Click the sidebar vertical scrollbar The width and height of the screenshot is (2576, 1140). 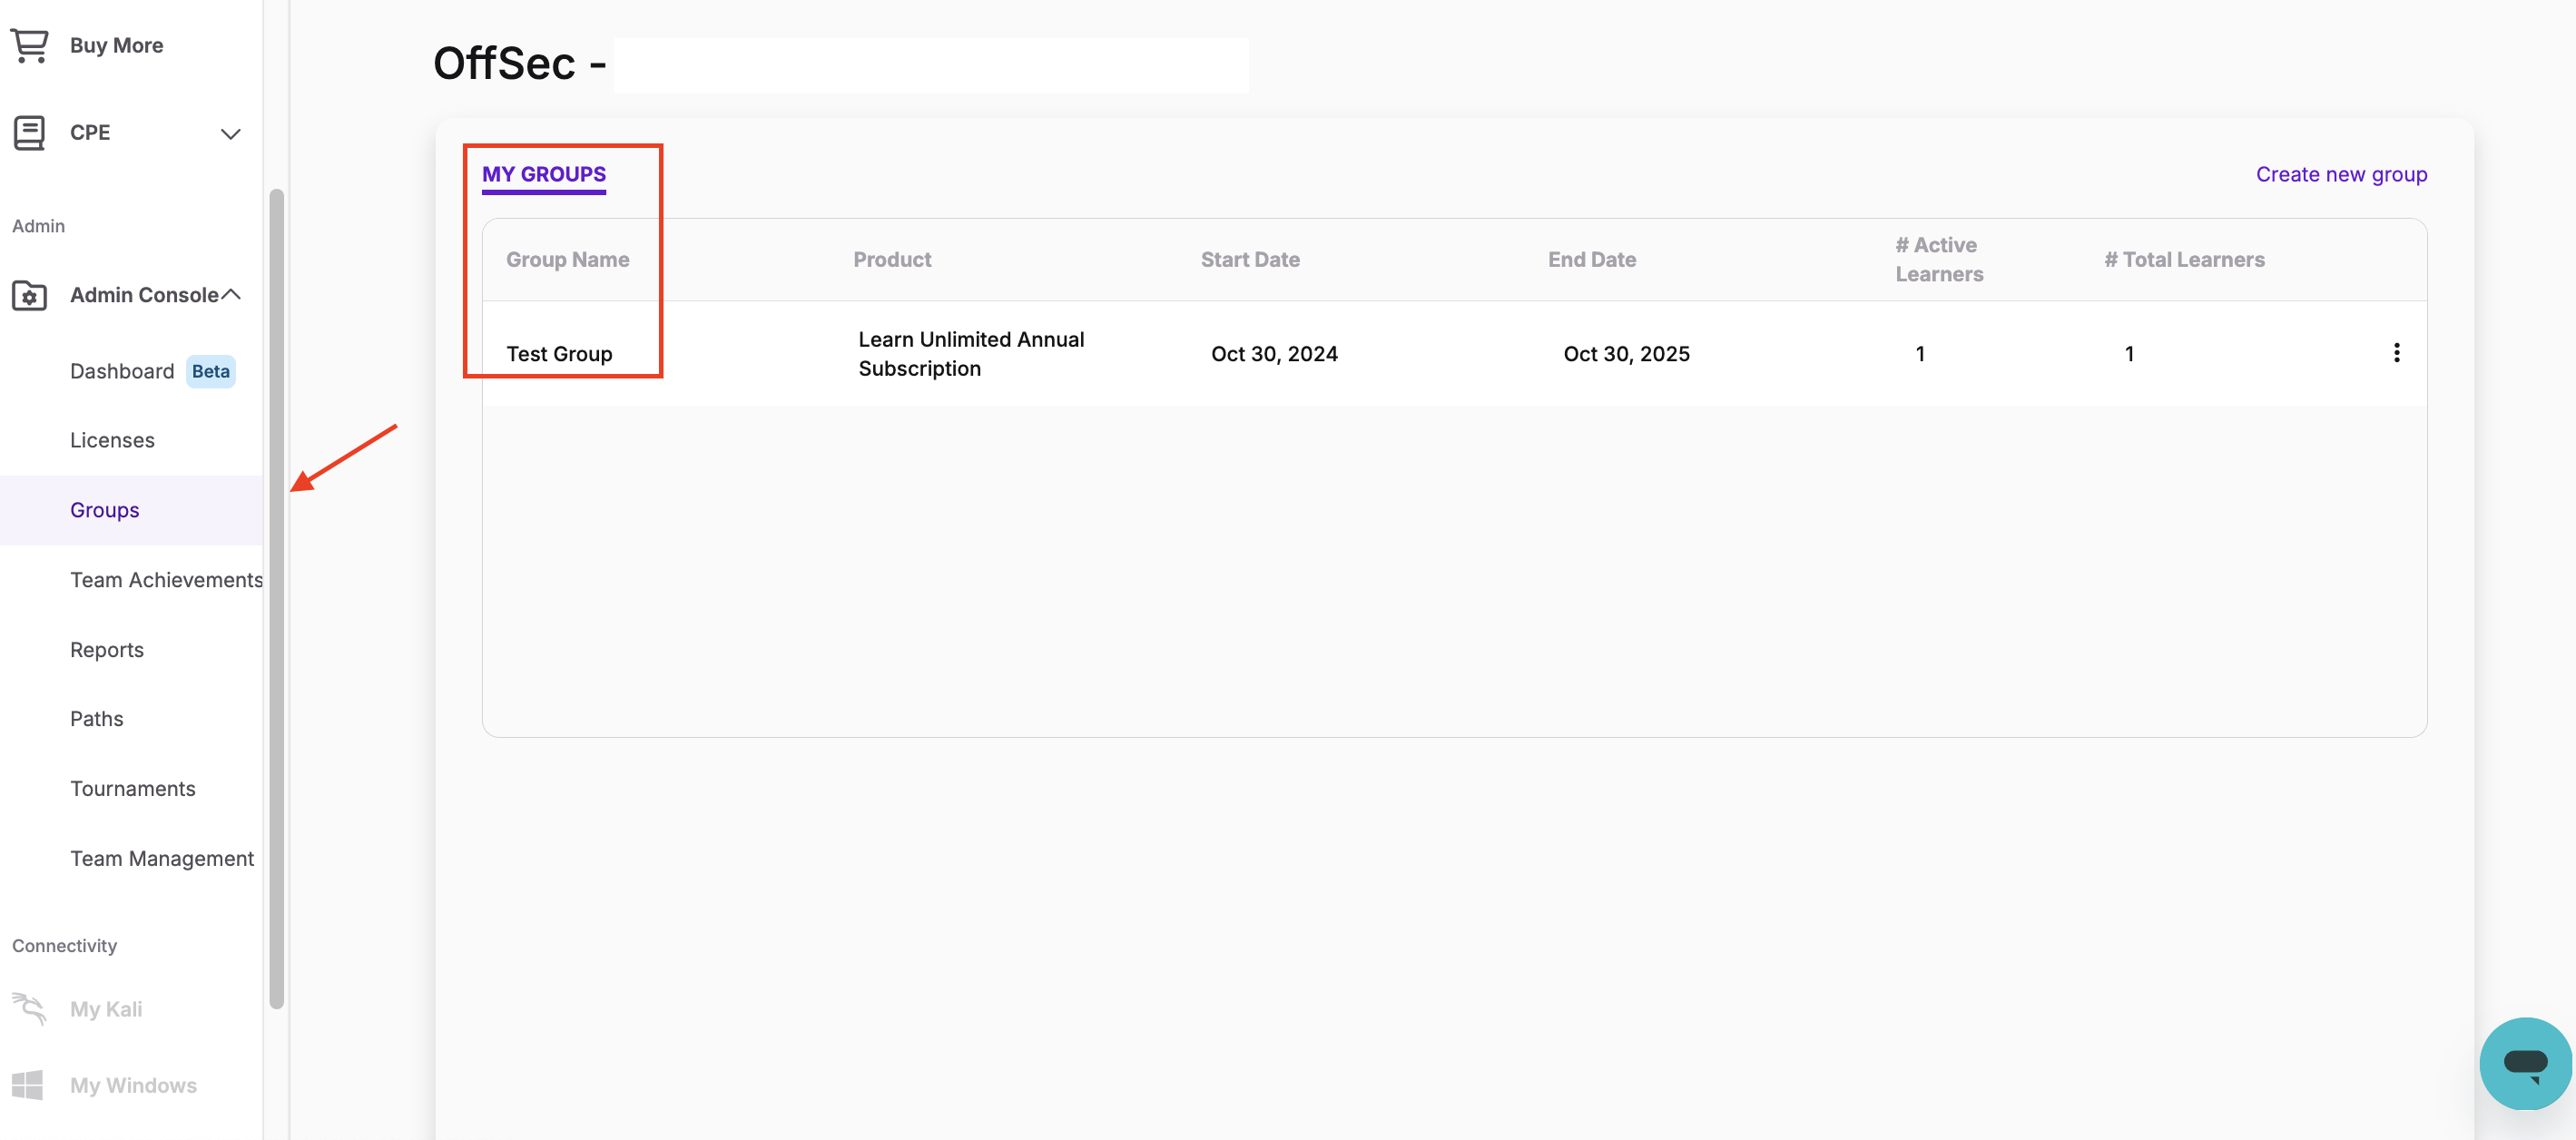(277, 600)
